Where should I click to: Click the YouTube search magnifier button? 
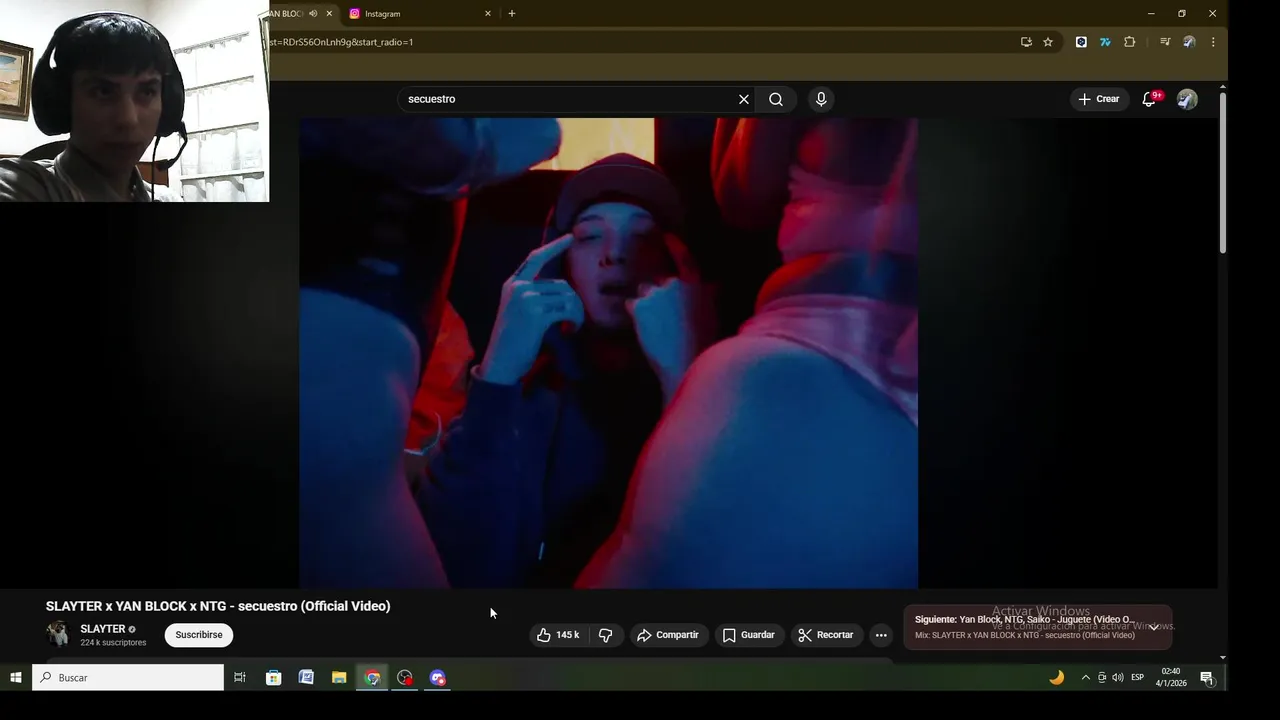point(776,99)
